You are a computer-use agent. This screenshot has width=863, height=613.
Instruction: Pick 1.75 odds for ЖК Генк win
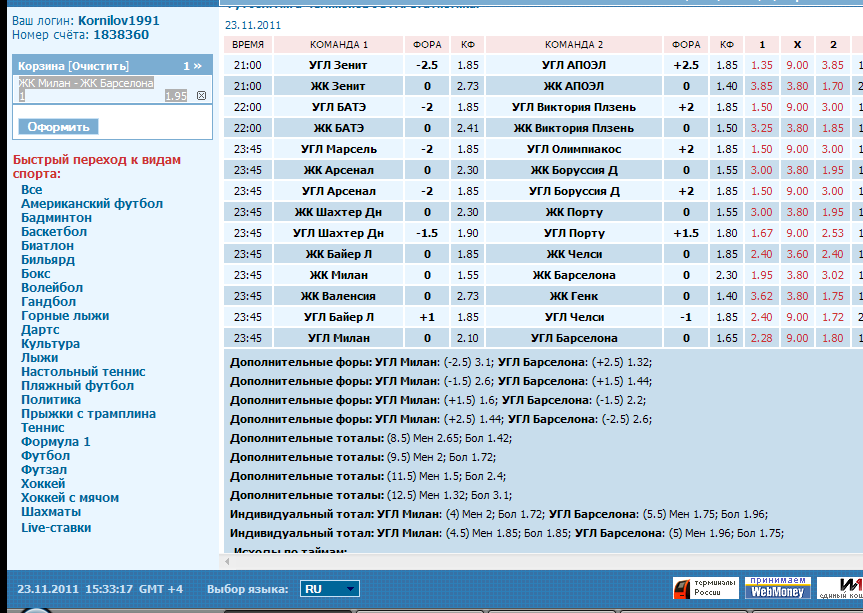point(833,296)
